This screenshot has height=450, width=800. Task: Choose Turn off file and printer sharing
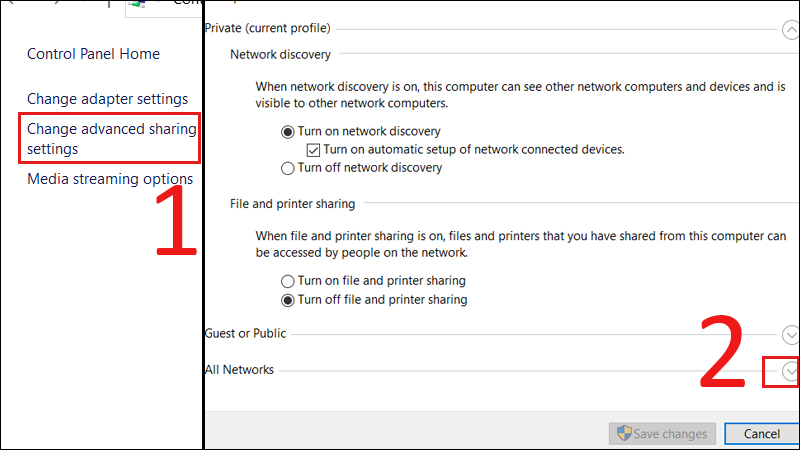289,300
